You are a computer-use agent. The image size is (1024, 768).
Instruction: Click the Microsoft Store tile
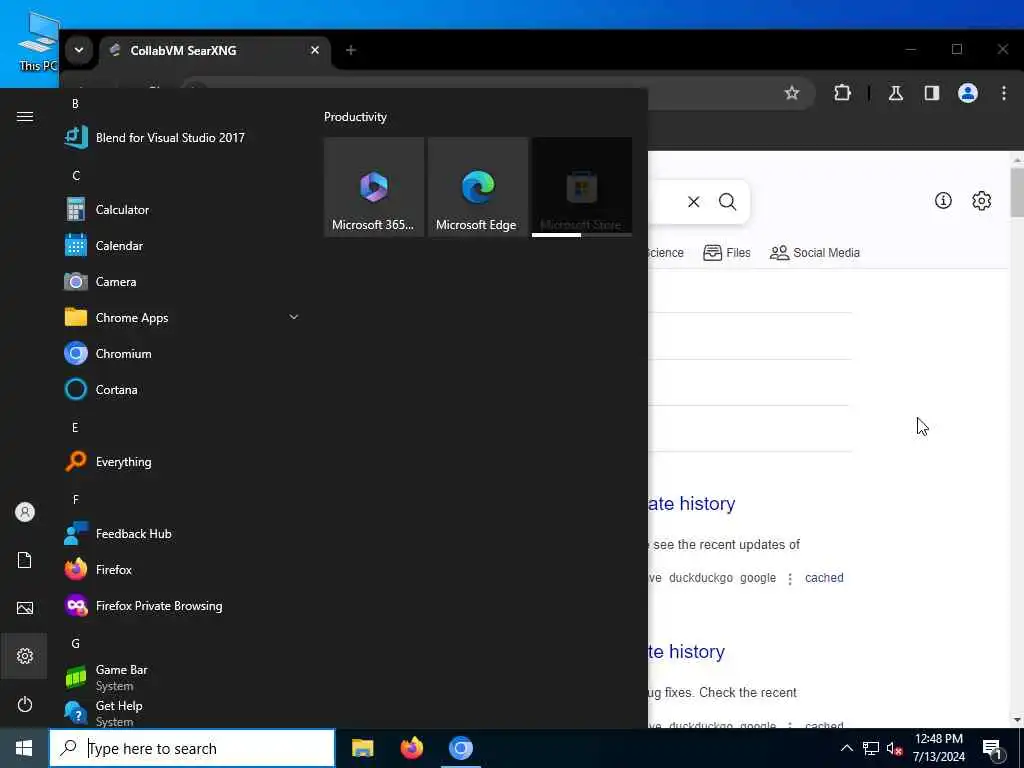(x=582, y=187)
